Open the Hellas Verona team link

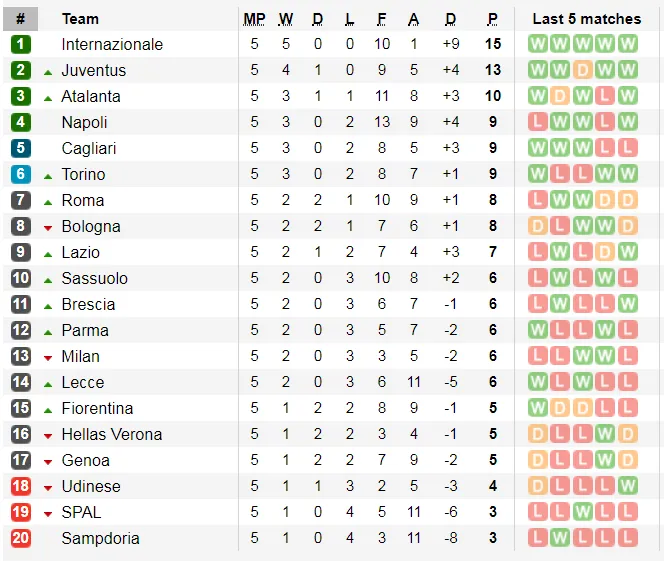111,434
